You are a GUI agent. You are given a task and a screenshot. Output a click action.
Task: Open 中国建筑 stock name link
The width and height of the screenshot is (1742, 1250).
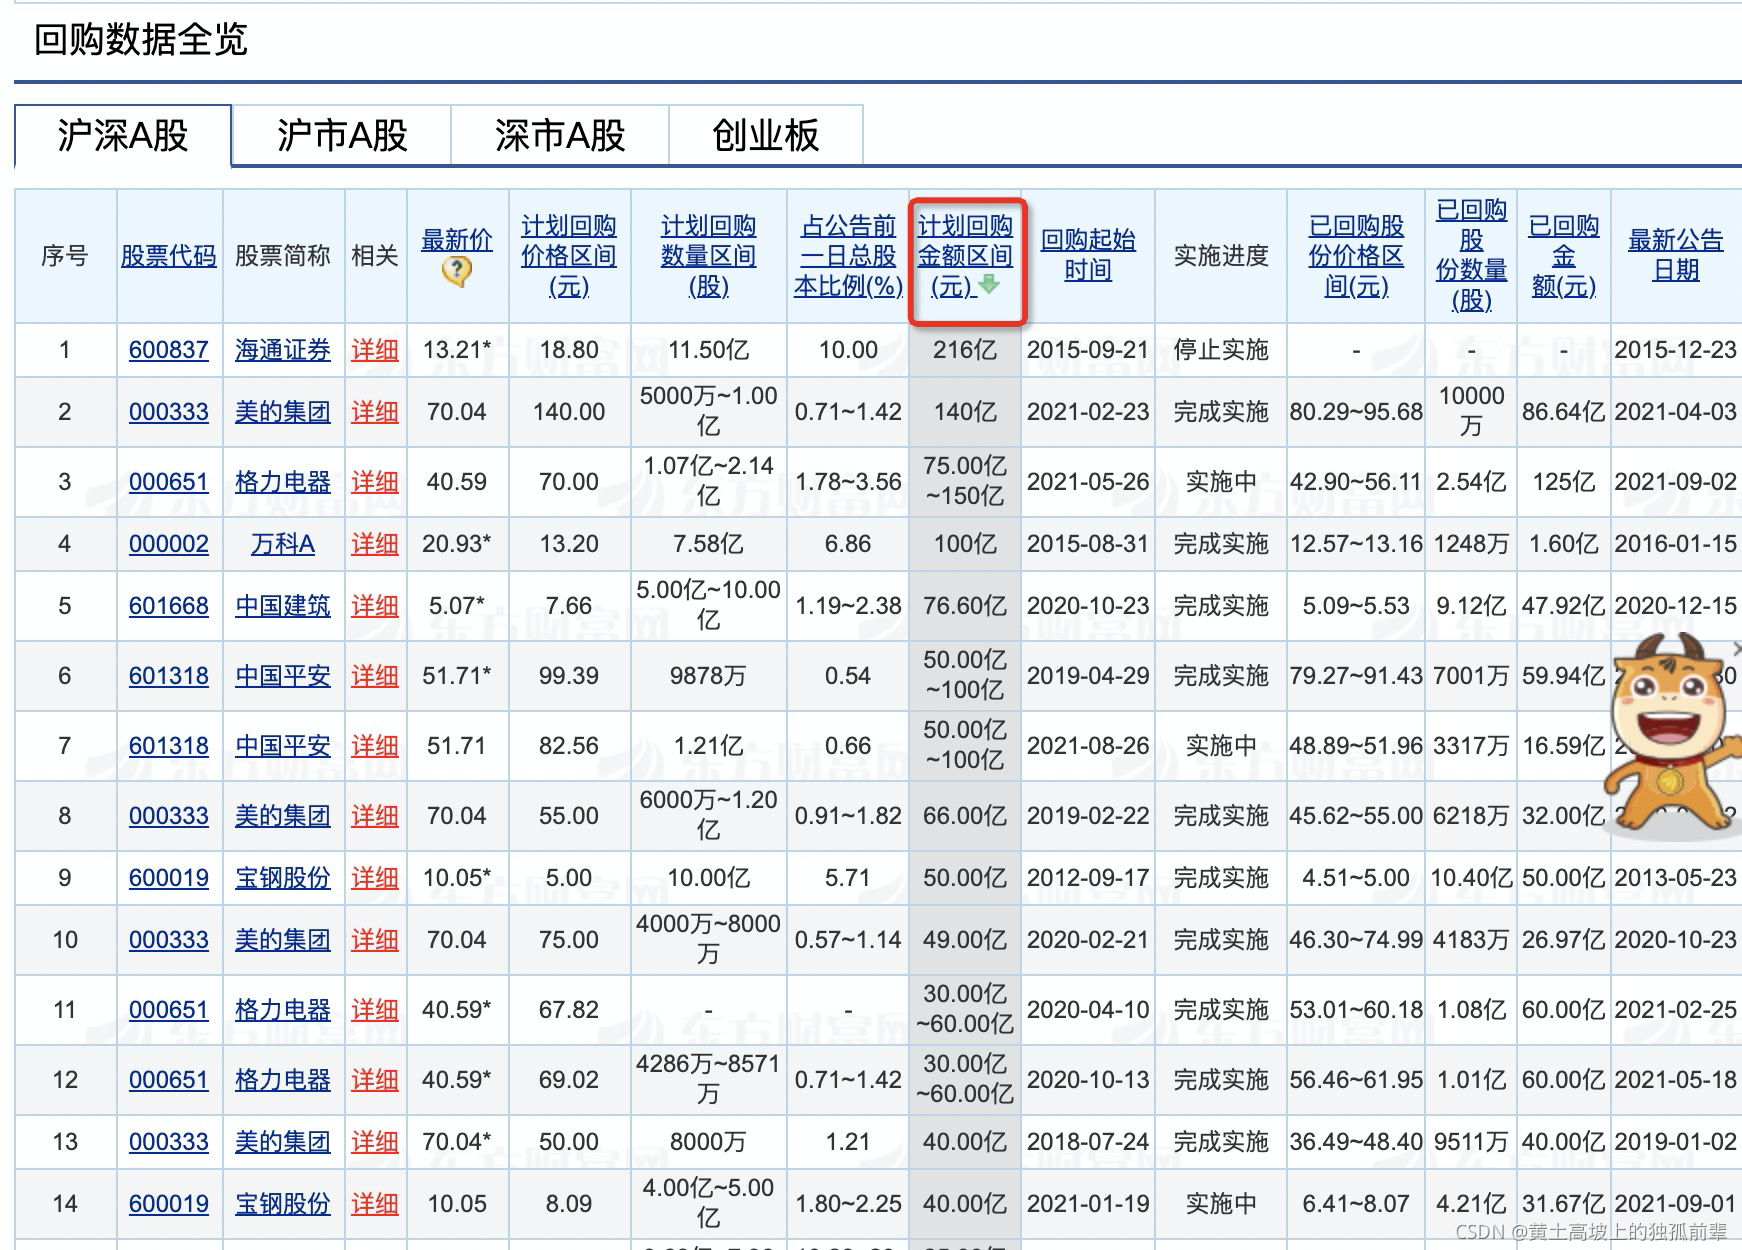pos(282,606)
